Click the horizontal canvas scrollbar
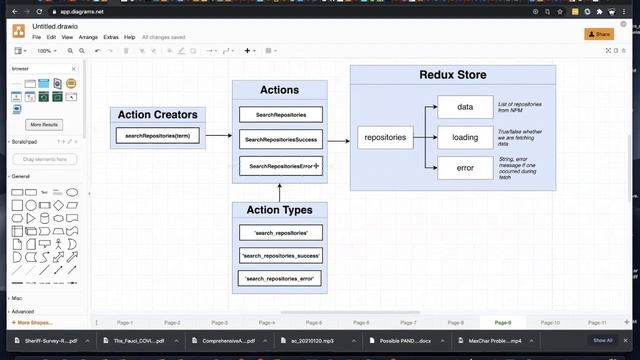 350,313
